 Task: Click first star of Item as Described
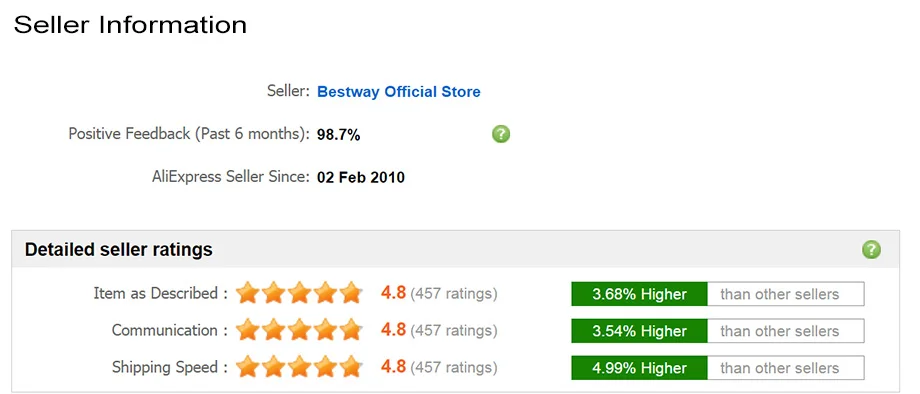[248, 293]
